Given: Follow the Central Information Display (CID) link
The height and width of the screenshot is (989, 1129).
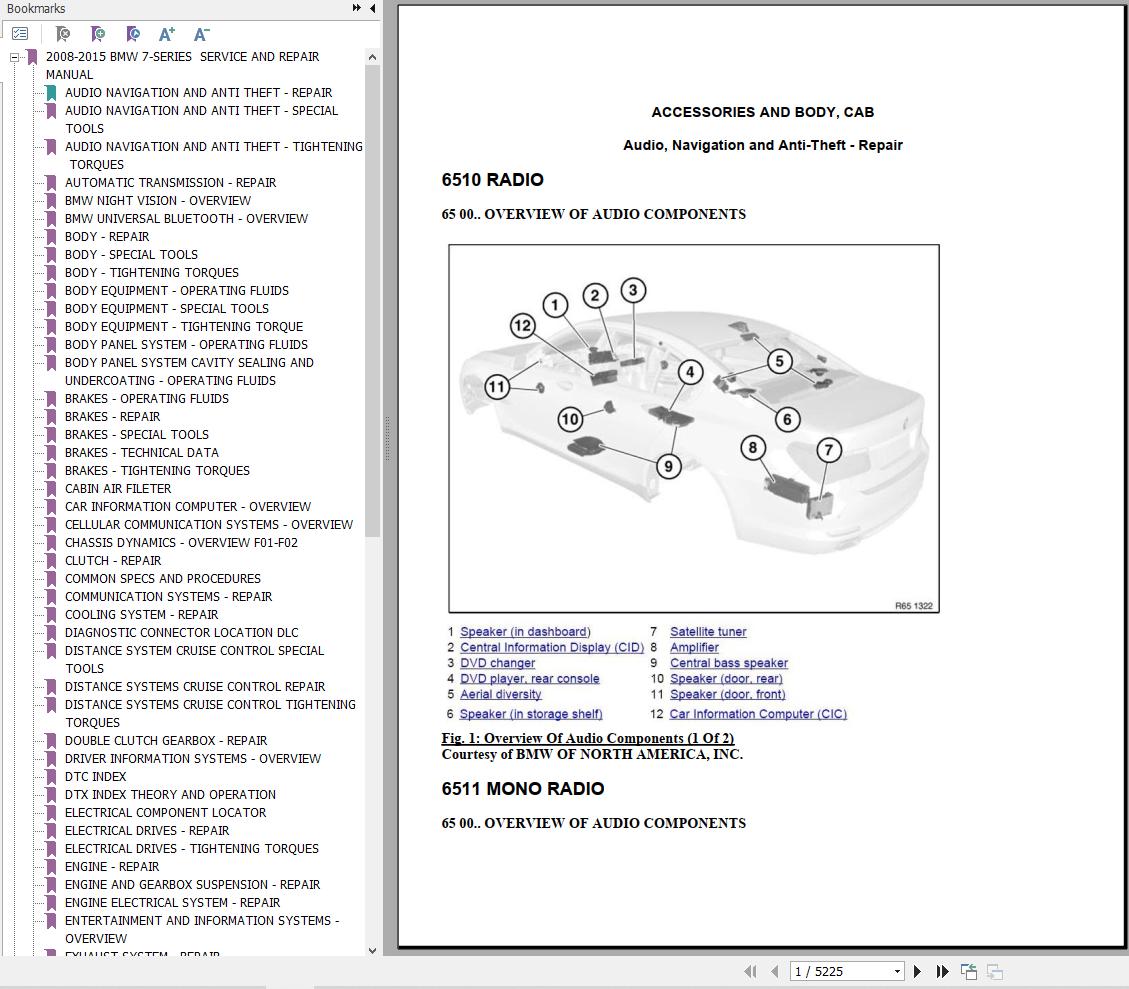Looking at the screenshot, I should [x=552, y=647].
